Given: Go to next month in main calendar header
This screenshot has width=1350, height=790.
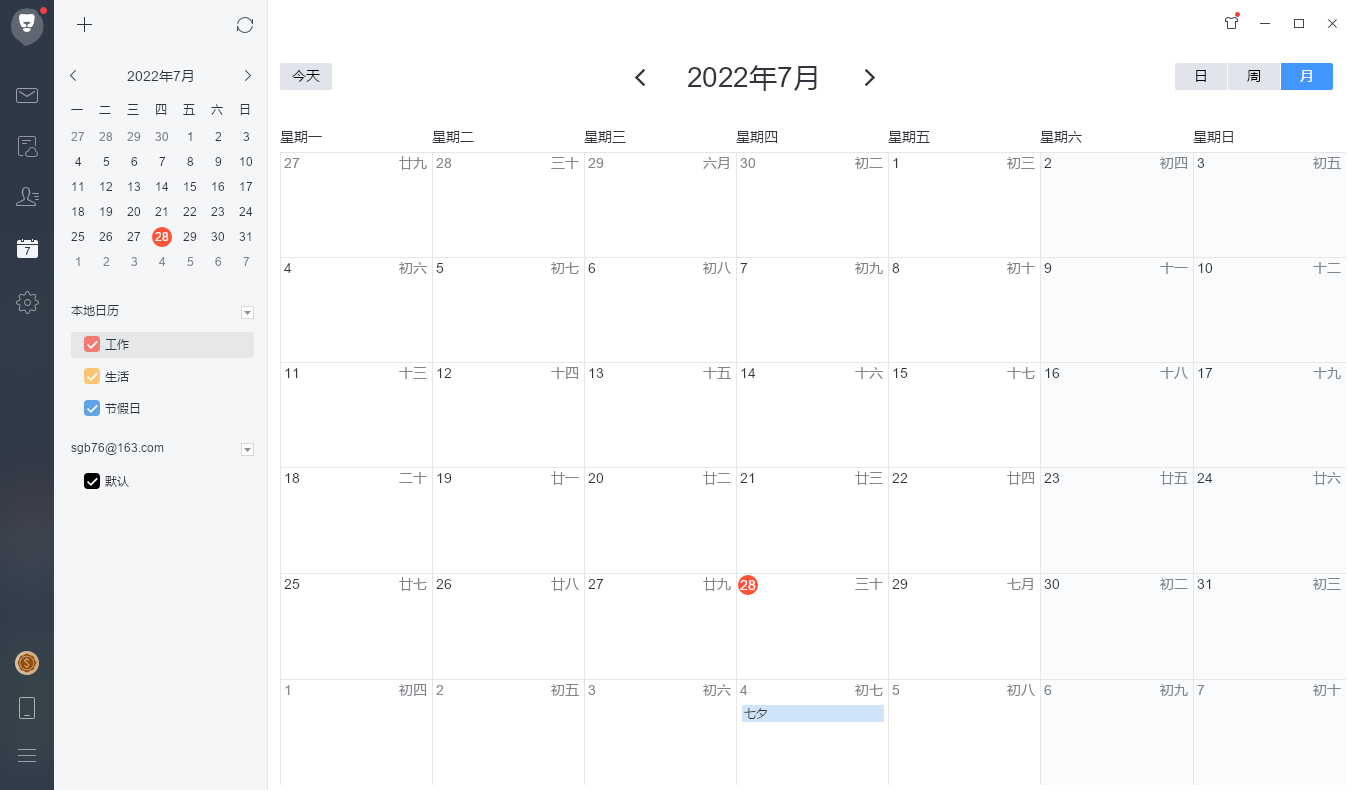Looking at the screenshot, I should tap(869, 78).
